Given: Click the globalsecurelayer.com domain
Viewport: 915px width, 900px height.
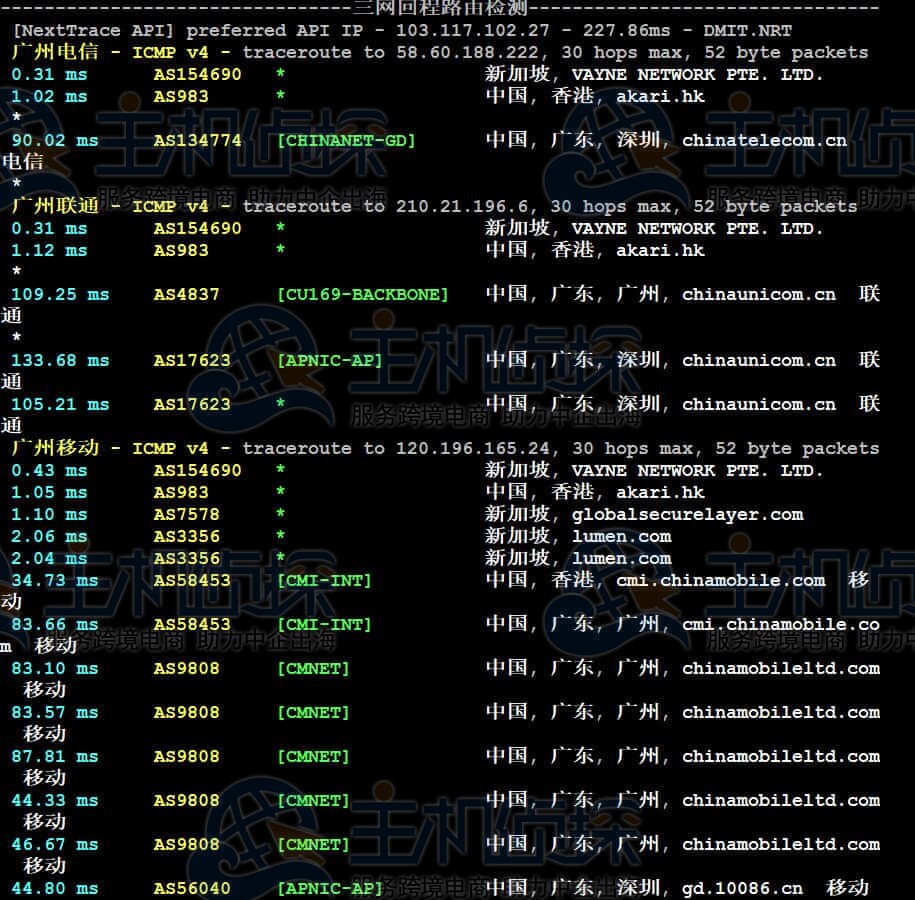Looking at the screenshot, I should (x=687, y=514).
